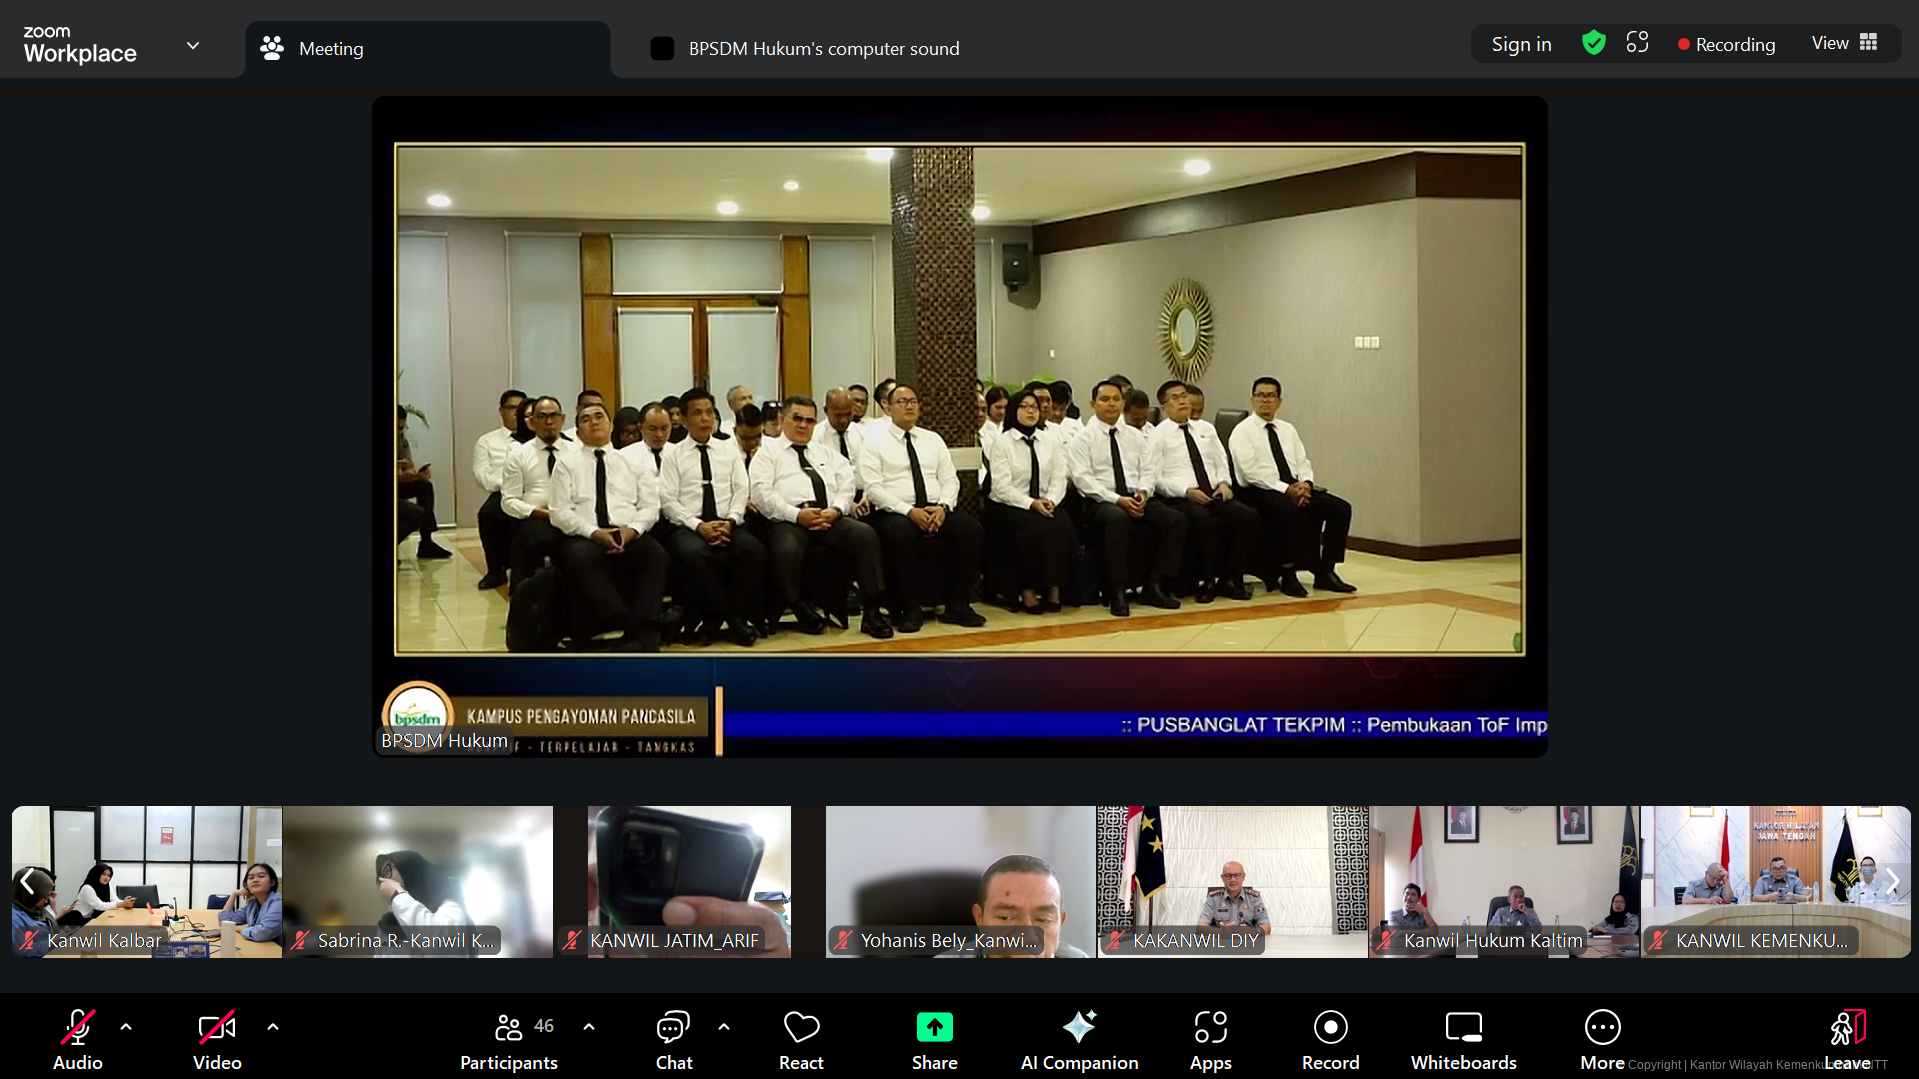Viewport: 1919px width, 1079px height.
Task: Click the green Share screen button
Action: (934, 1040)
